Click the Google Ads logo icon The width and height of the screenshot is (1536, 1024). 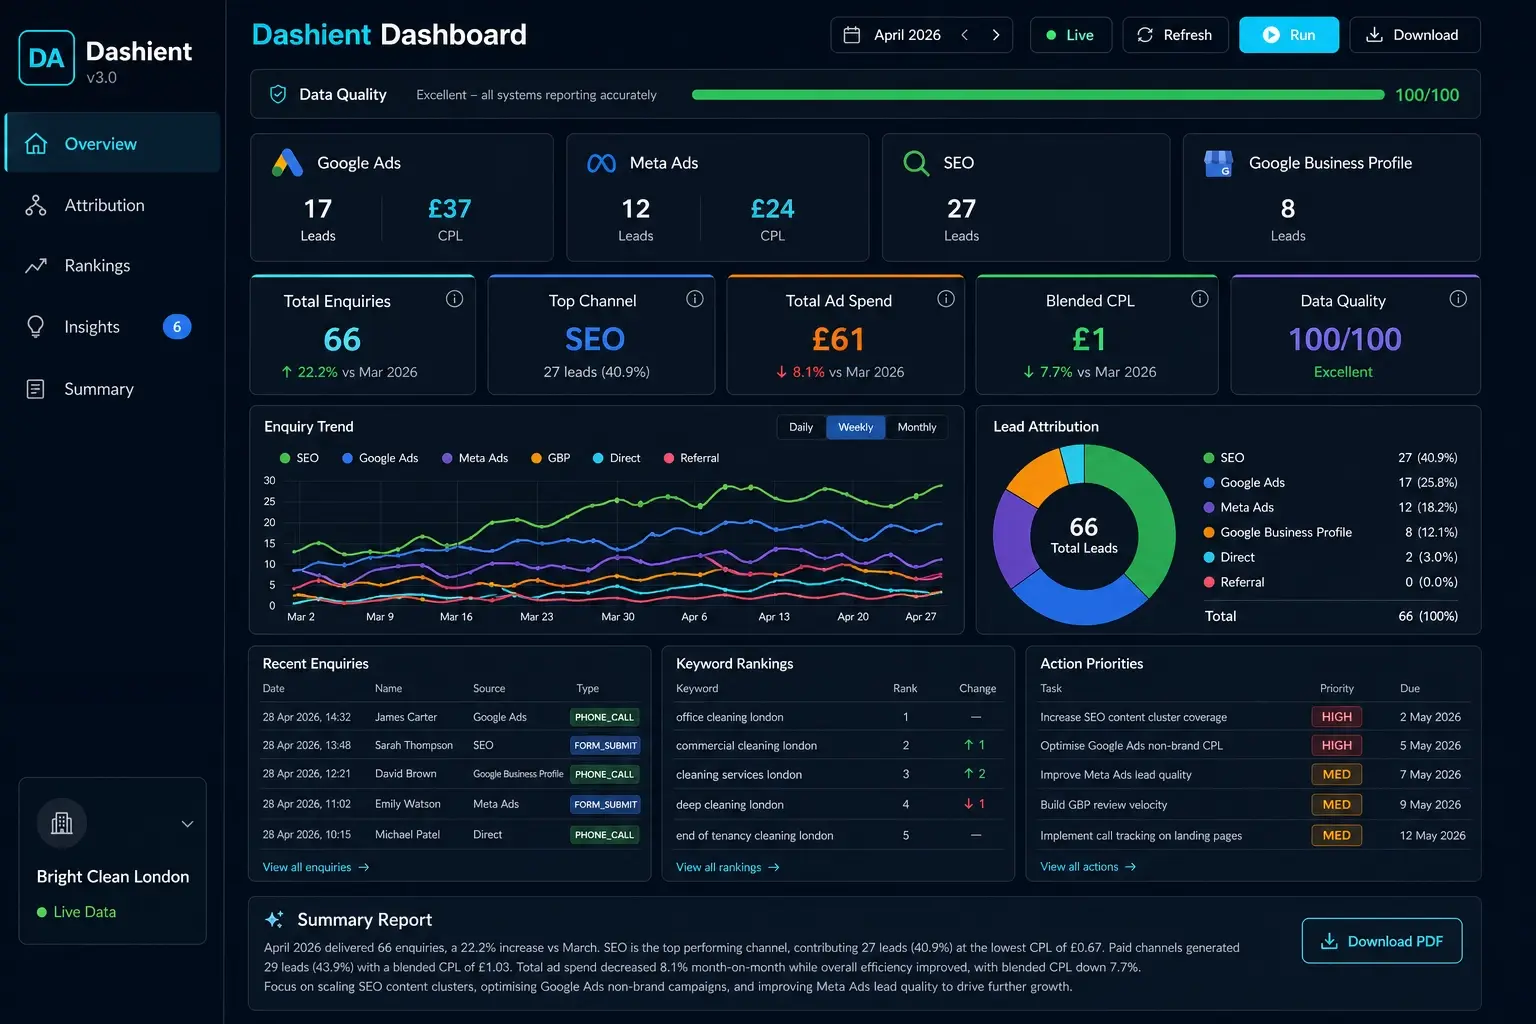pyautogui.click(x=287, y=163)
